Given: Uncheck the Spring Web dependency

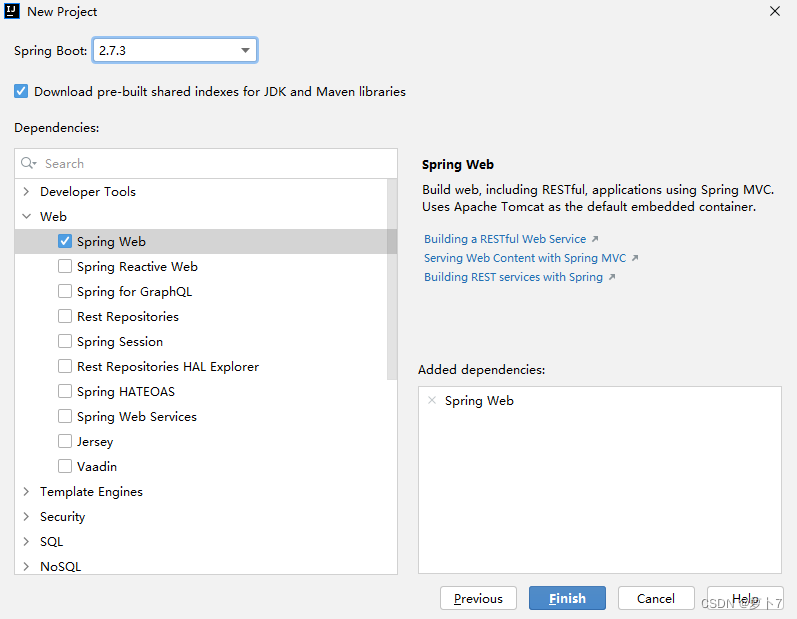Looking at the screenshot, I should click(65, 241).
